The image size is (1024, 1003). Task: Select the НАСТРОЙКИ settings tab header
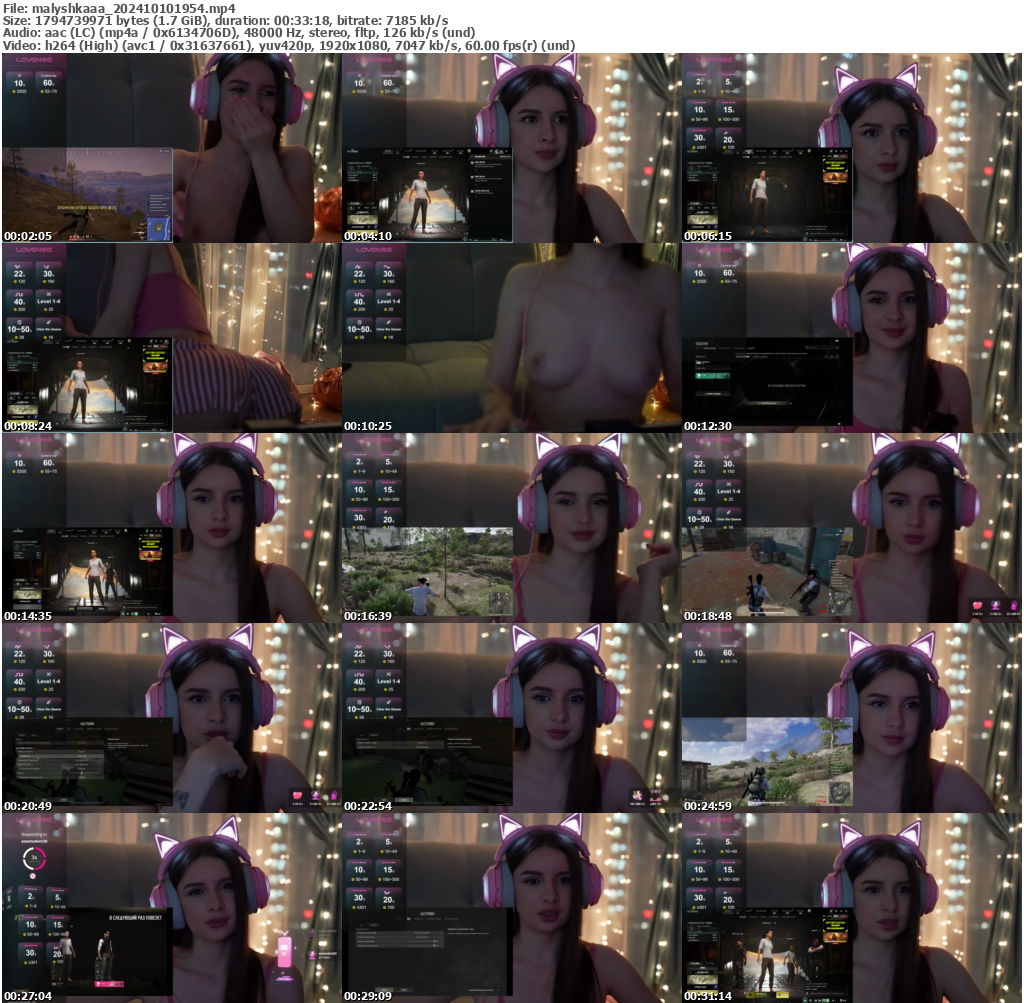coord(427,913)
